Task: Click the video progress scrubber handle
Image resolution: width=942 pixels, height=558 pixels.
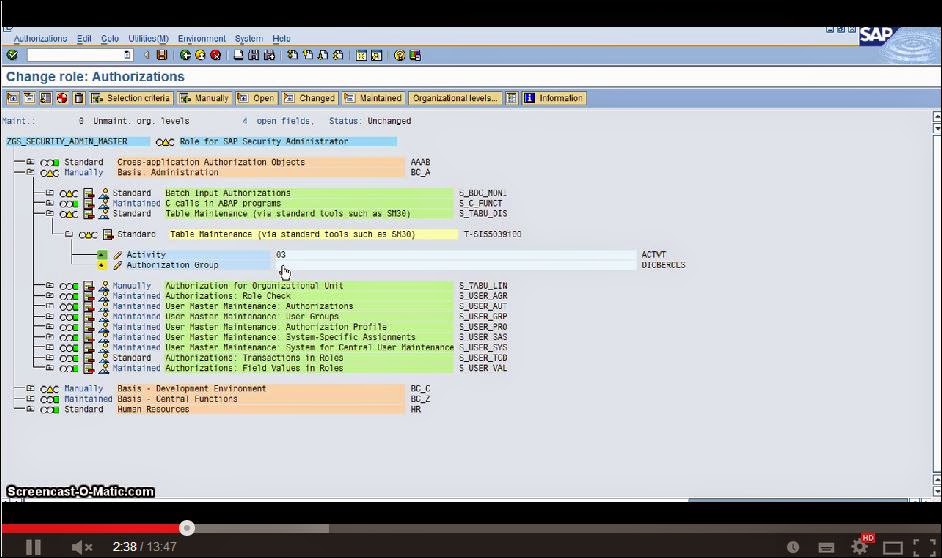Action: (187, 528)
